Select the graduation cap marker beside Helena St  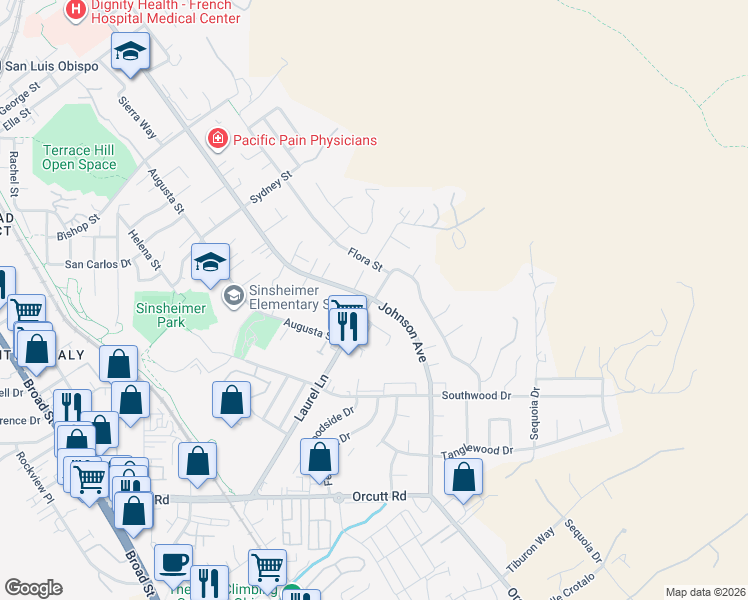(210, 265)
